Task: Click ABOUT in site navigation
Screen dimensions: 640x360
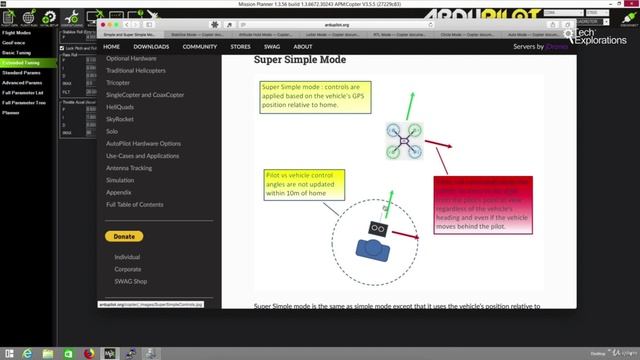Action: point(303,47)
